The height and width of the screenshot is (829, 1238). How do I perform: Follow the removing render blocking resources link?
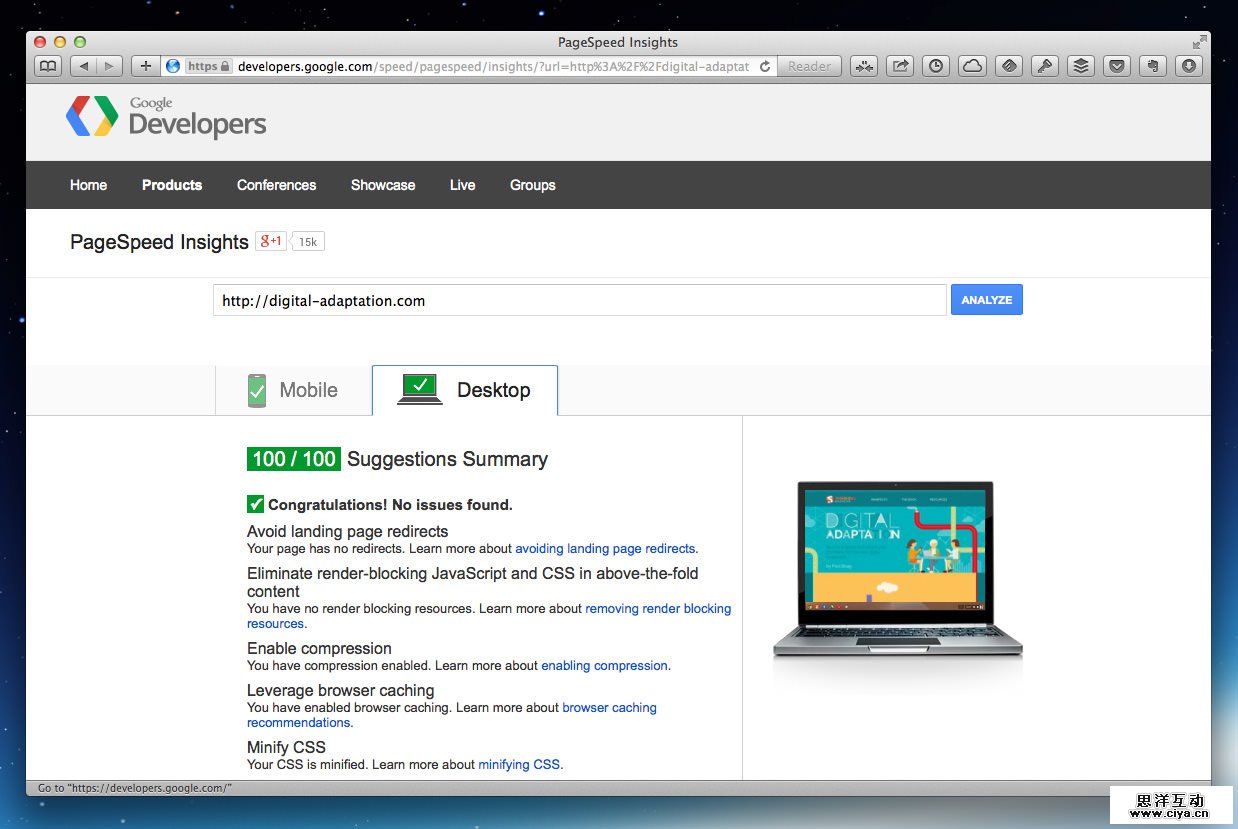tap(658, 609)
